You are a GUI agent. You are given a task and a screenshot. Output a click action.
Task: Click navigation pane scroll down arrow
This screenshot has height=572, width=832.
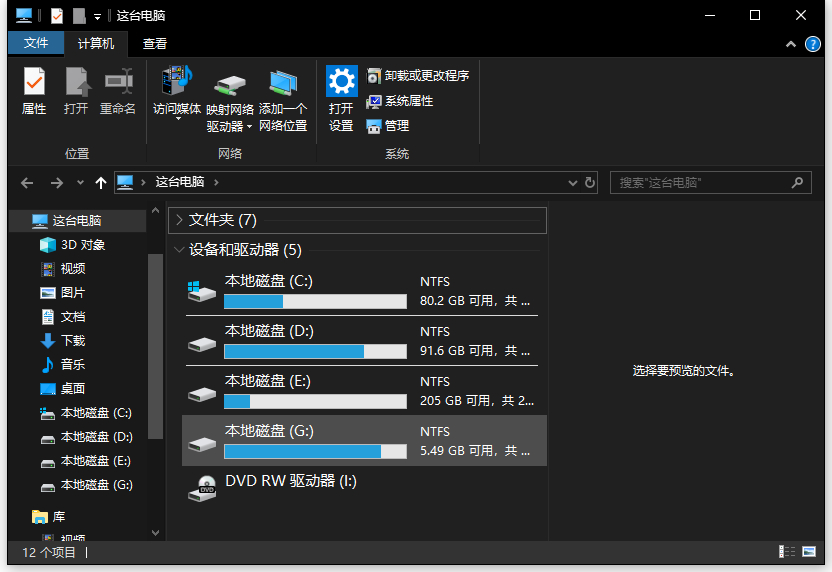point(155,533)
